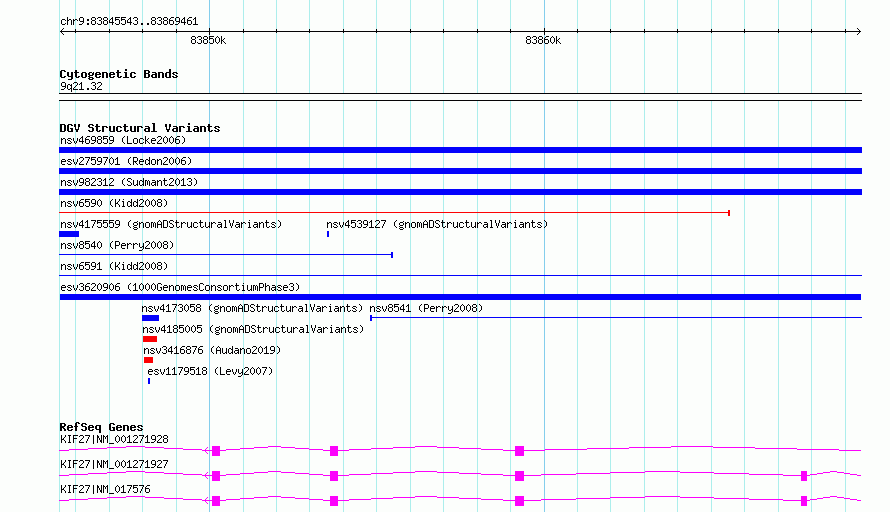Open nsv3416876 (Audano2019) label

(212, 350)
